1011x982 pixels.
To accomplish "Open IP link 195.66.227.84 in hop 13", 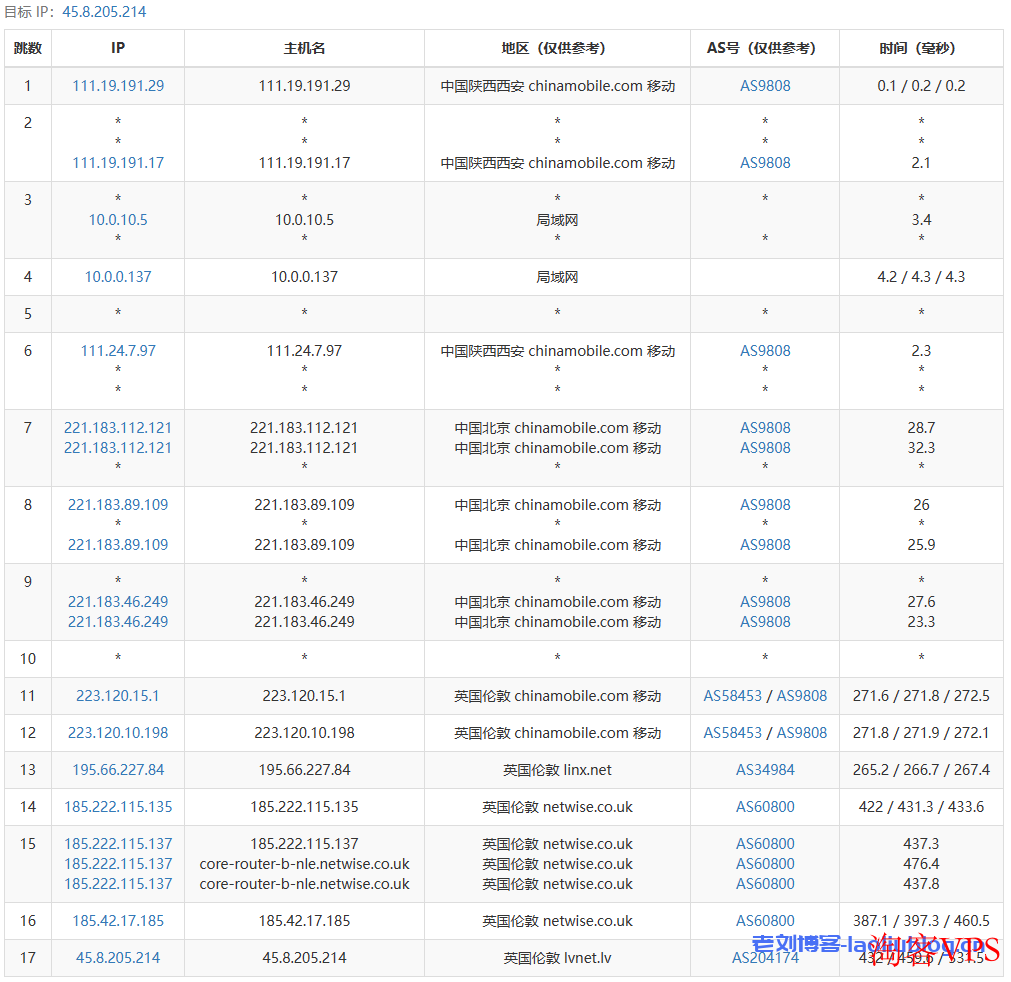I will pos(118,770).
